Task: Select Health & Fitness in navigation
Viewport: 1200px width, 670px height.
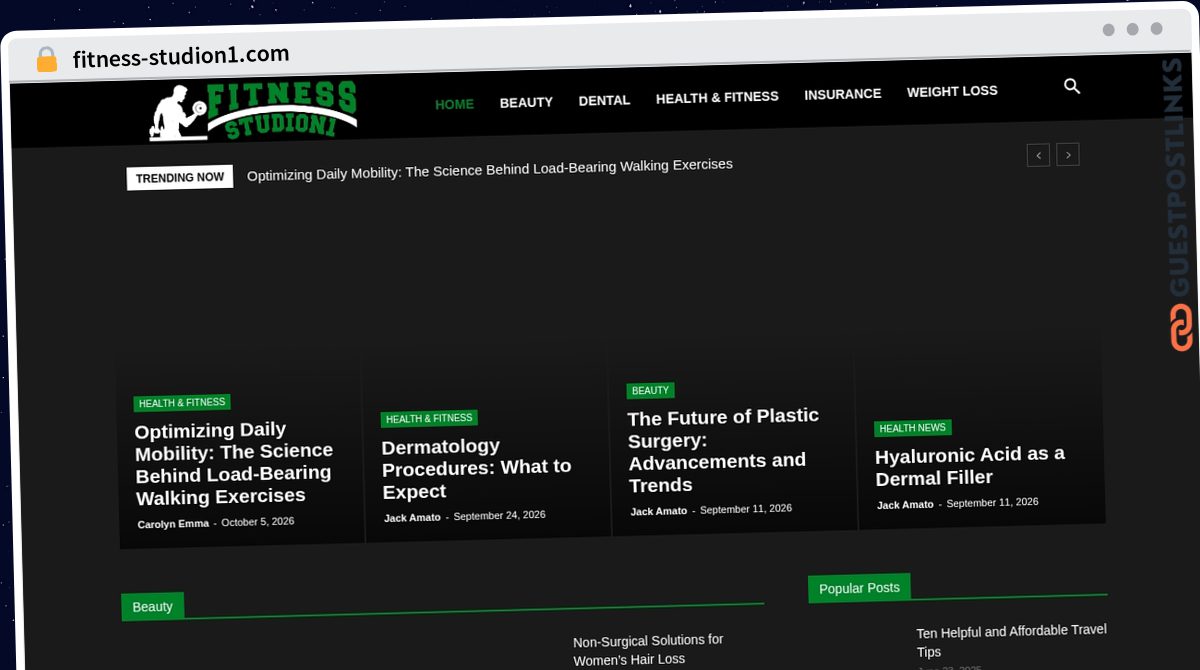Action: [x=717, y=97]
